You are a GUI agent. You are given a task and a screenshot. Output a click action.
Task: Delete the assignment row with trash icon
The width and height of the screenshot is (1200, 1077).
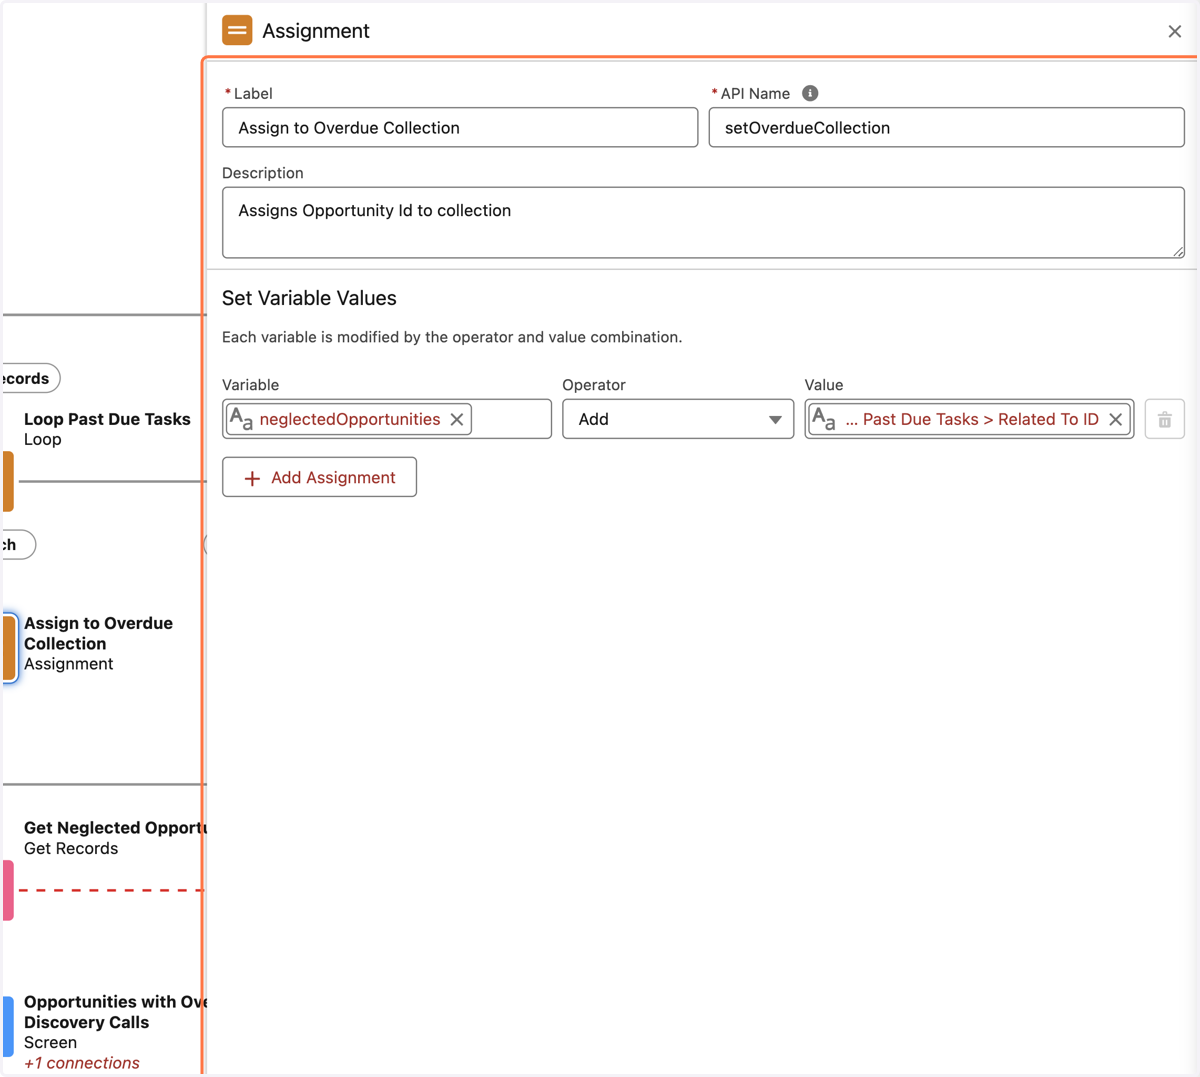click(1165, 419)
